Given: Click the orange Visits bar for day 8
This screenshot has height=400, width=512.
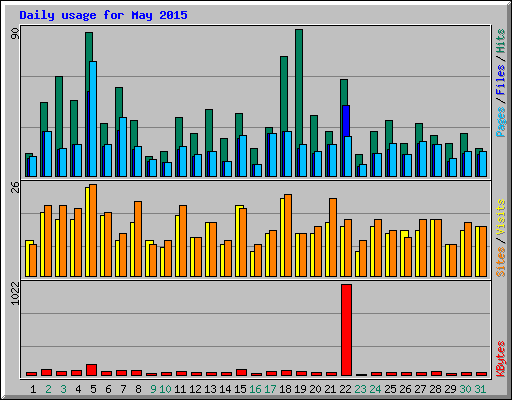Looking at the screenshot, I should [138, 239].
